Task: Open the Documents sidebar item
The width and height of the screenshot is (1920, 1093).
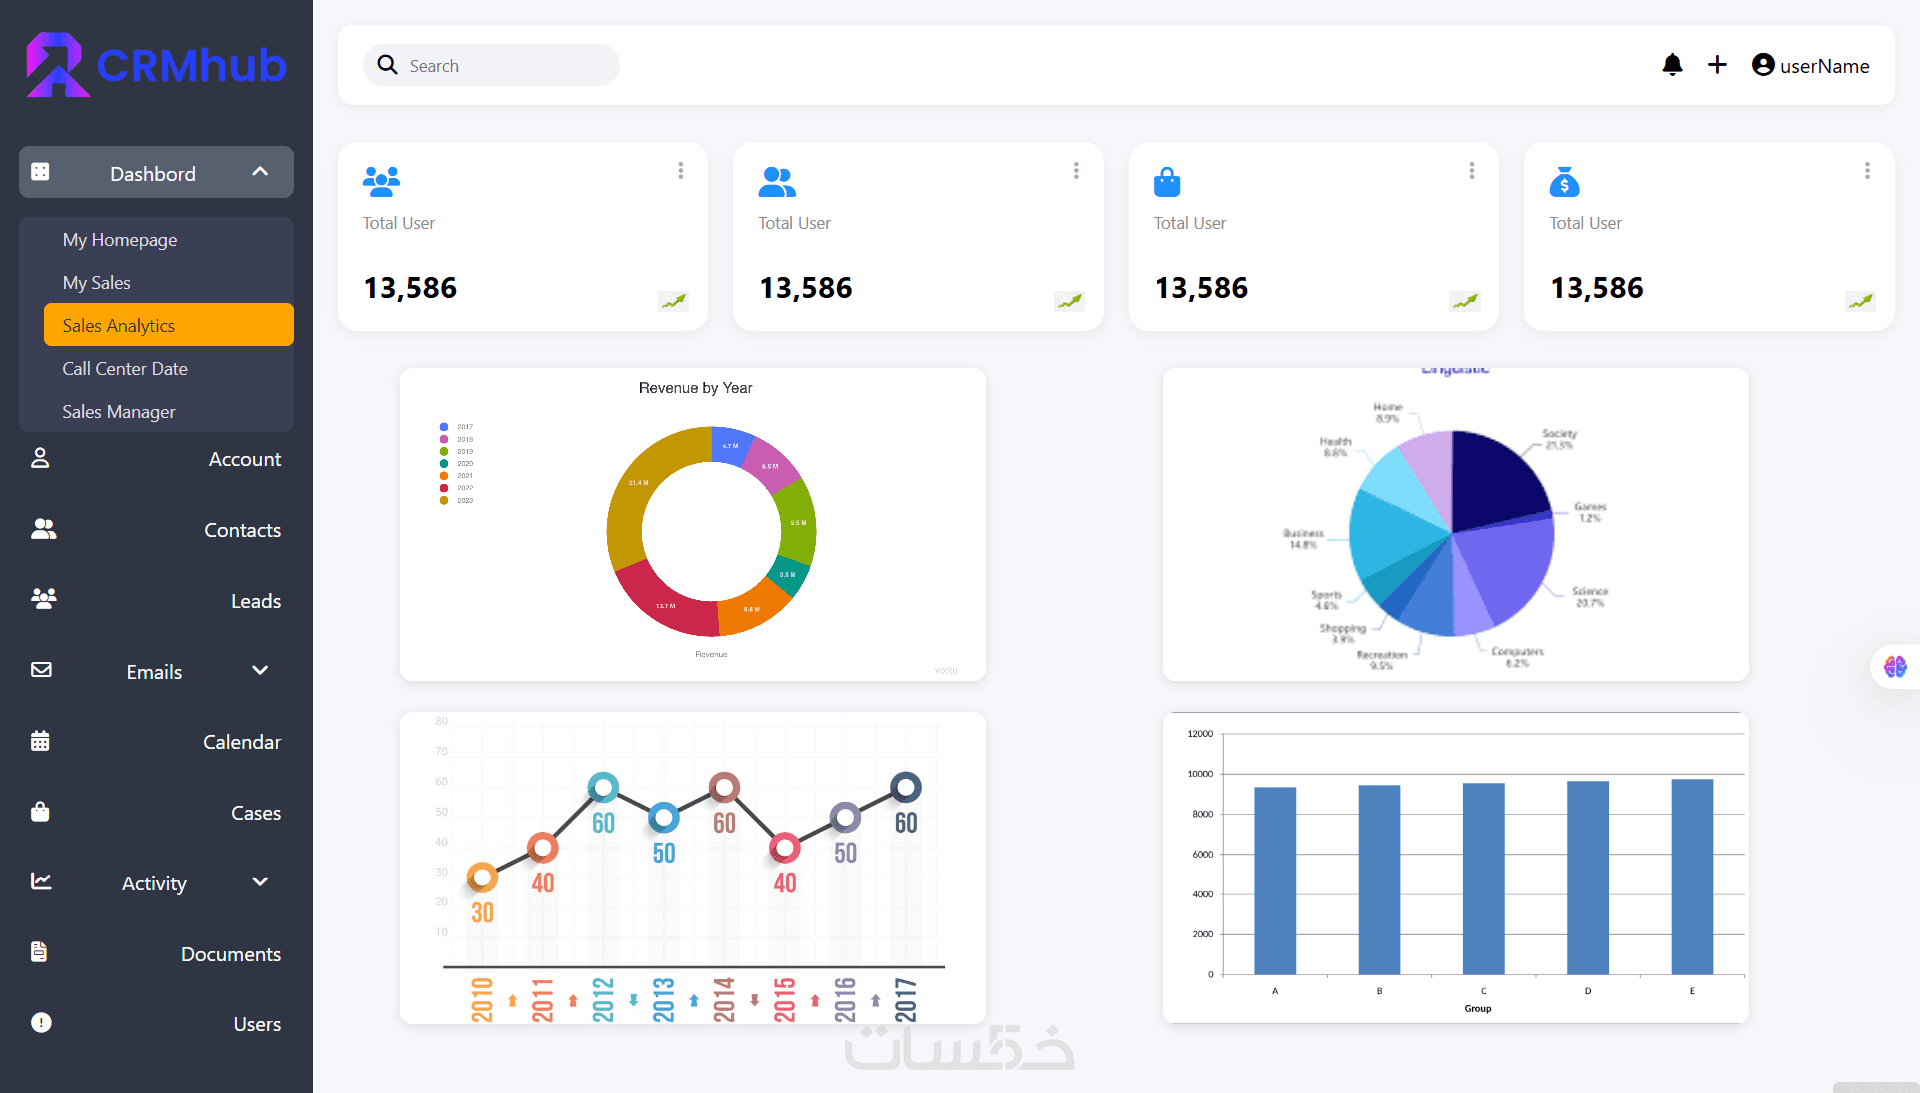Action: click(x=230, y=954)
